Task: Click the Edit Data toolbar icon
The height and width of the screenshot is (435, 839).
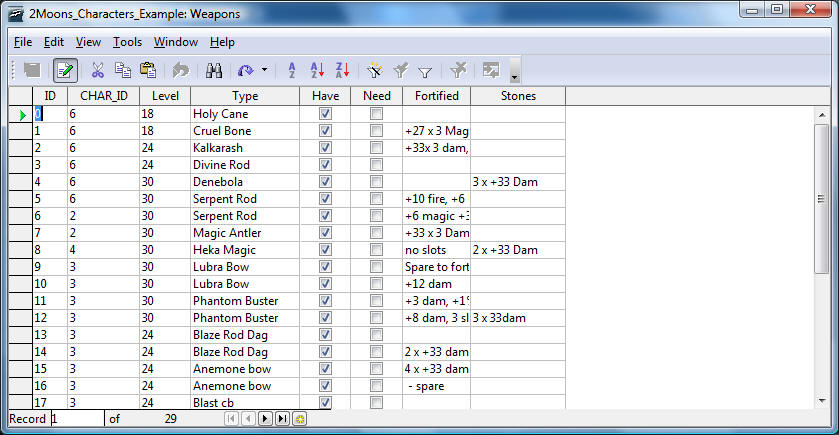Action: 65,70
